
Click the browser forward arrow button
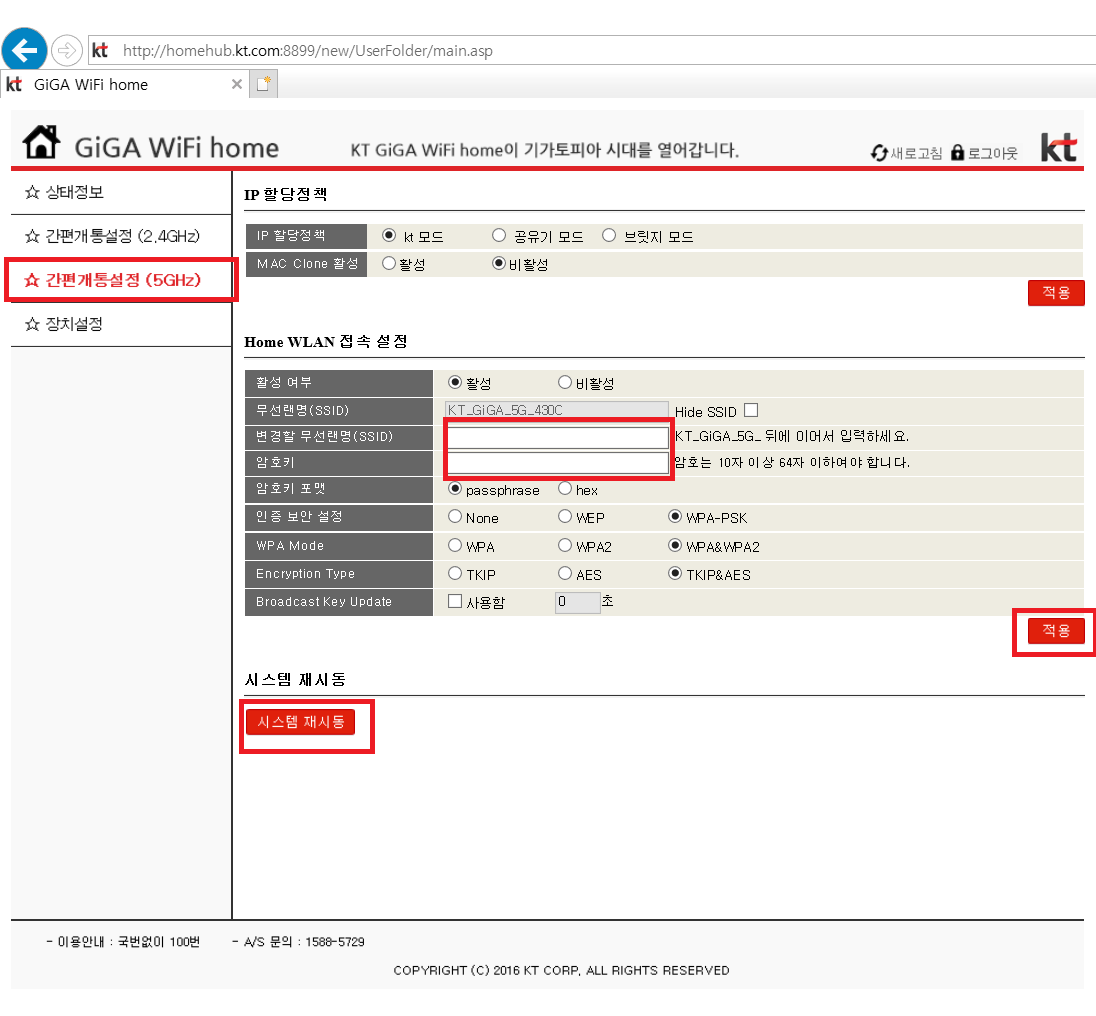66,50
